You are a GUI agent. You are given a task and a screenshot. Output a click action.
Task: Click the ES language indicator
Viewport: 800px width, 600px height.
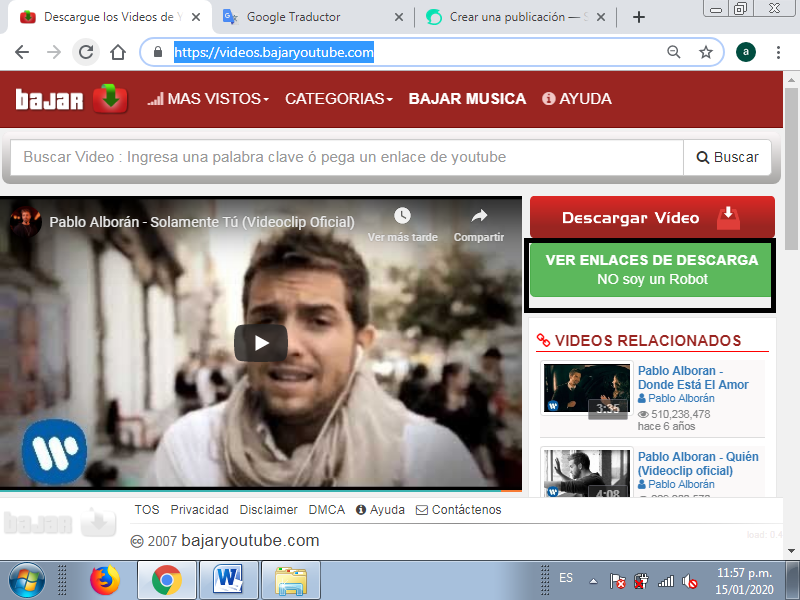(565, 578)
